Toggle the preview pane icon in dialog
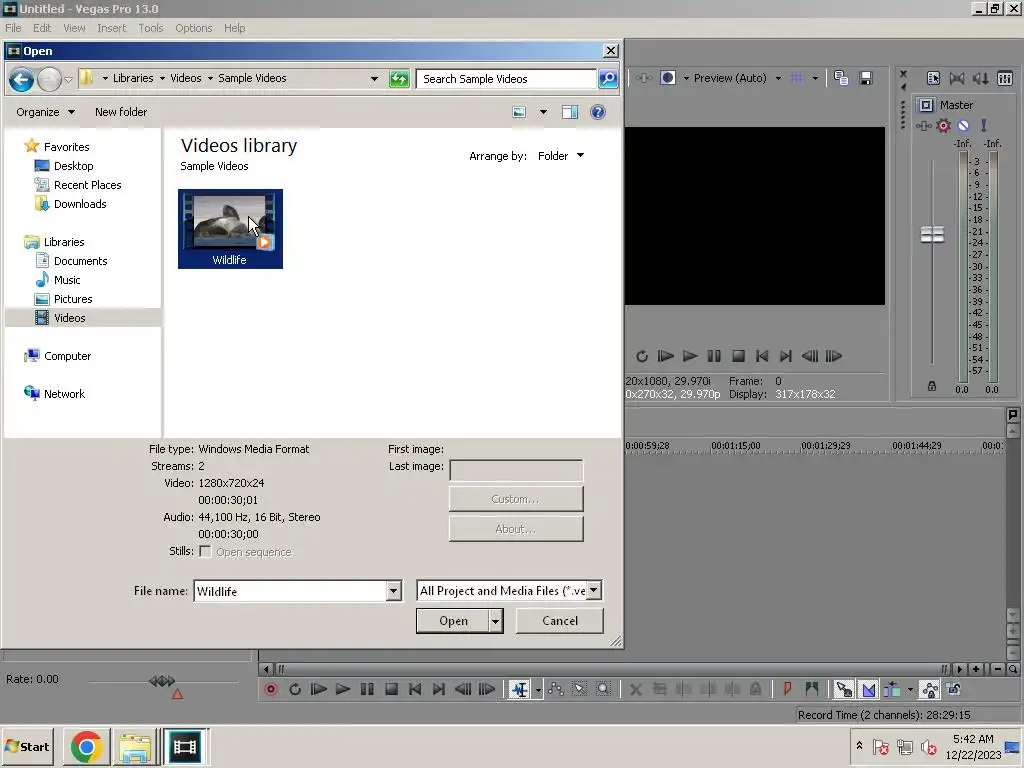 569,112
